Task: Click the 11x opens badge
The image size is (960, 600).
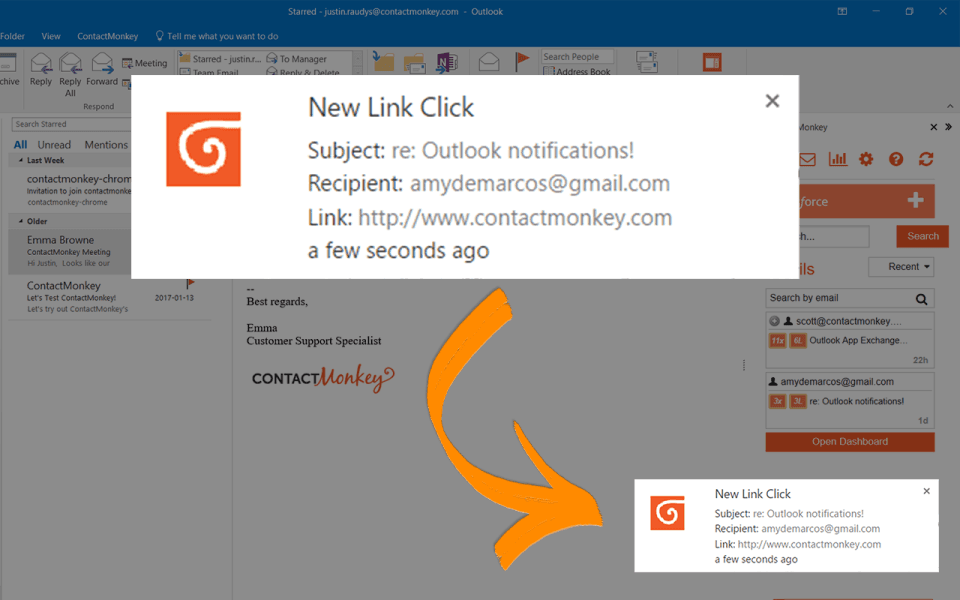Action: point(778,341)
